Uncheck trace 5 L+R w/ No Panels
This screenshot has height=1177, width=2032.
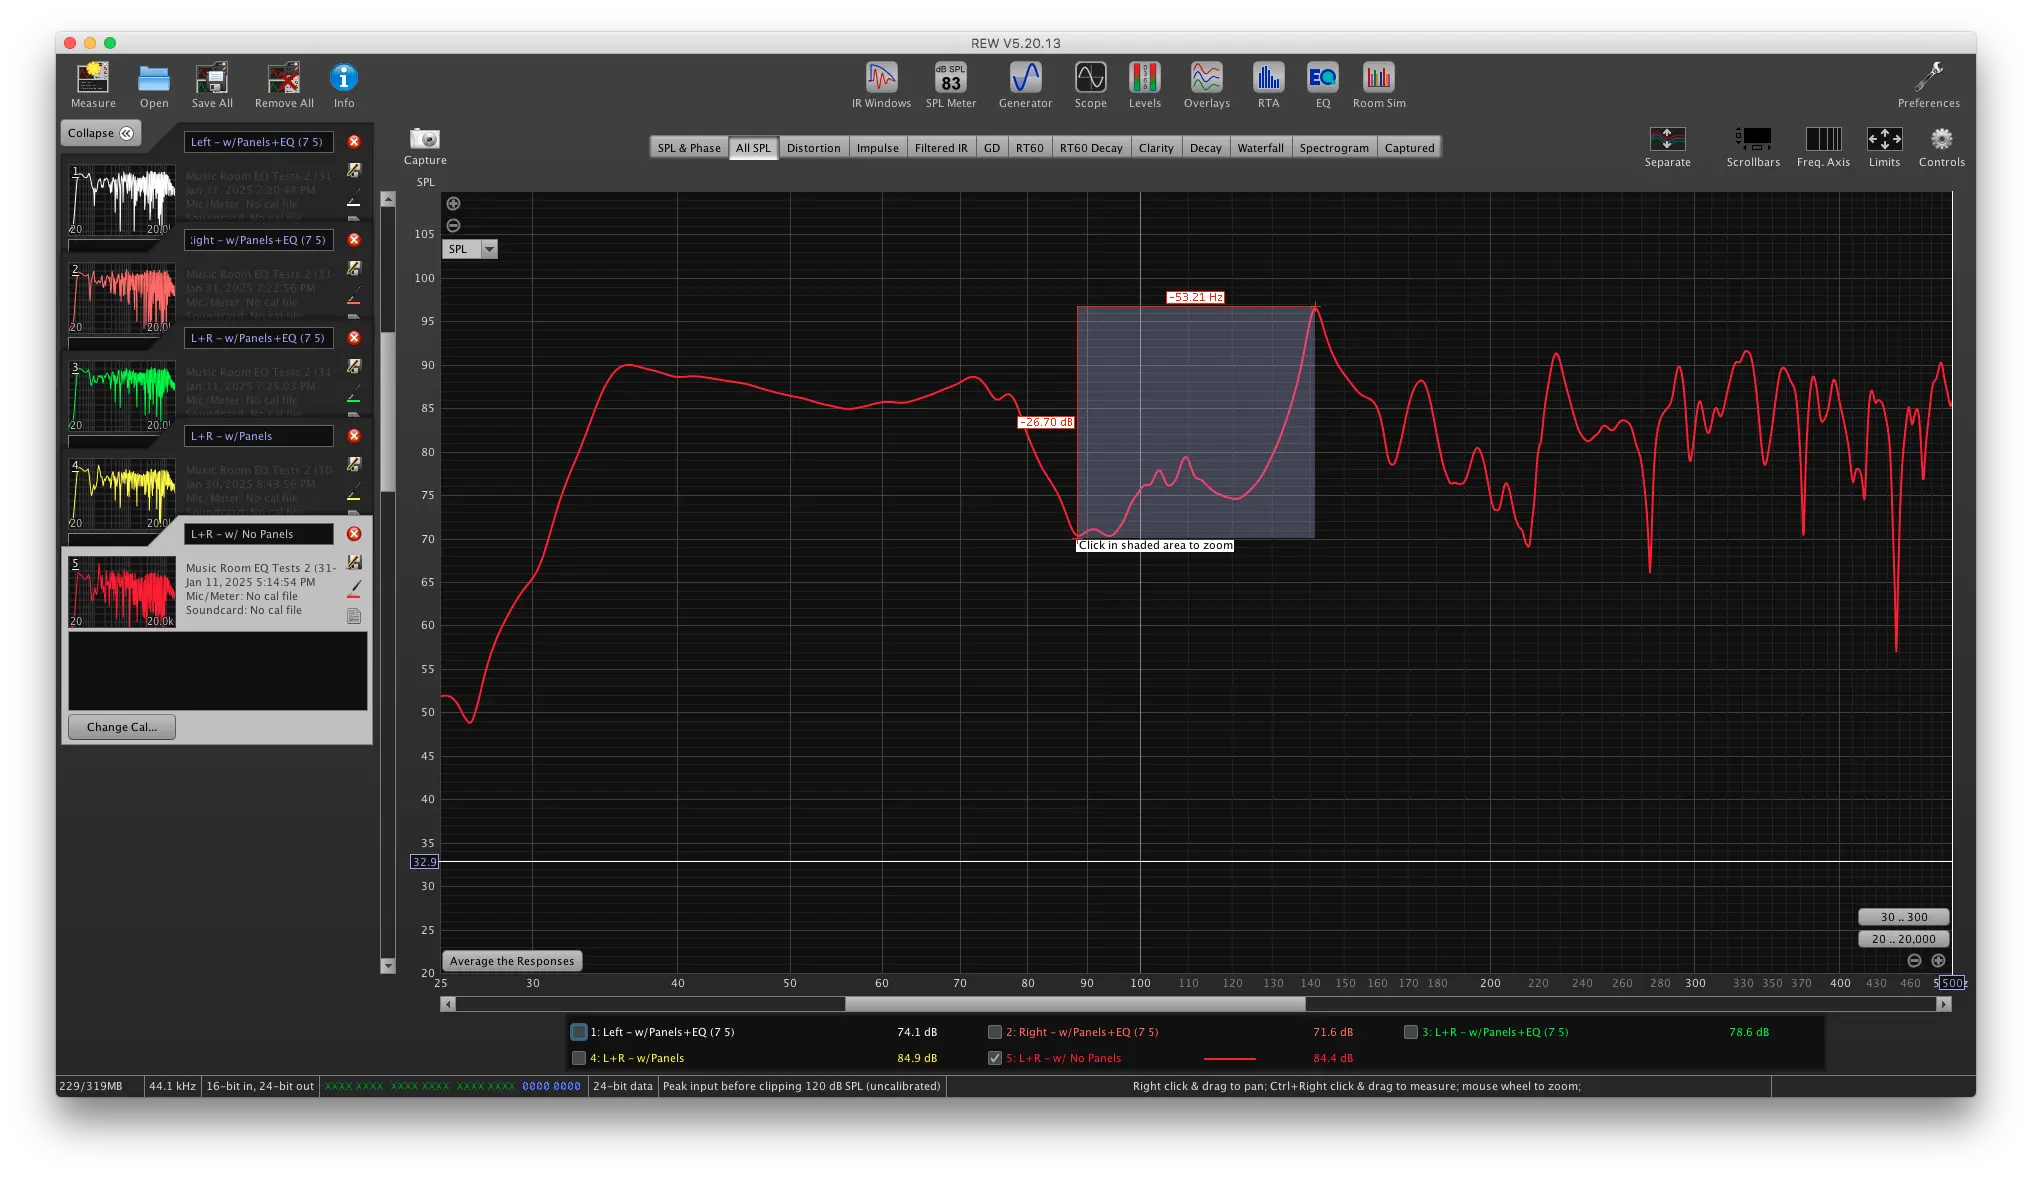(x=995, y=1058)
